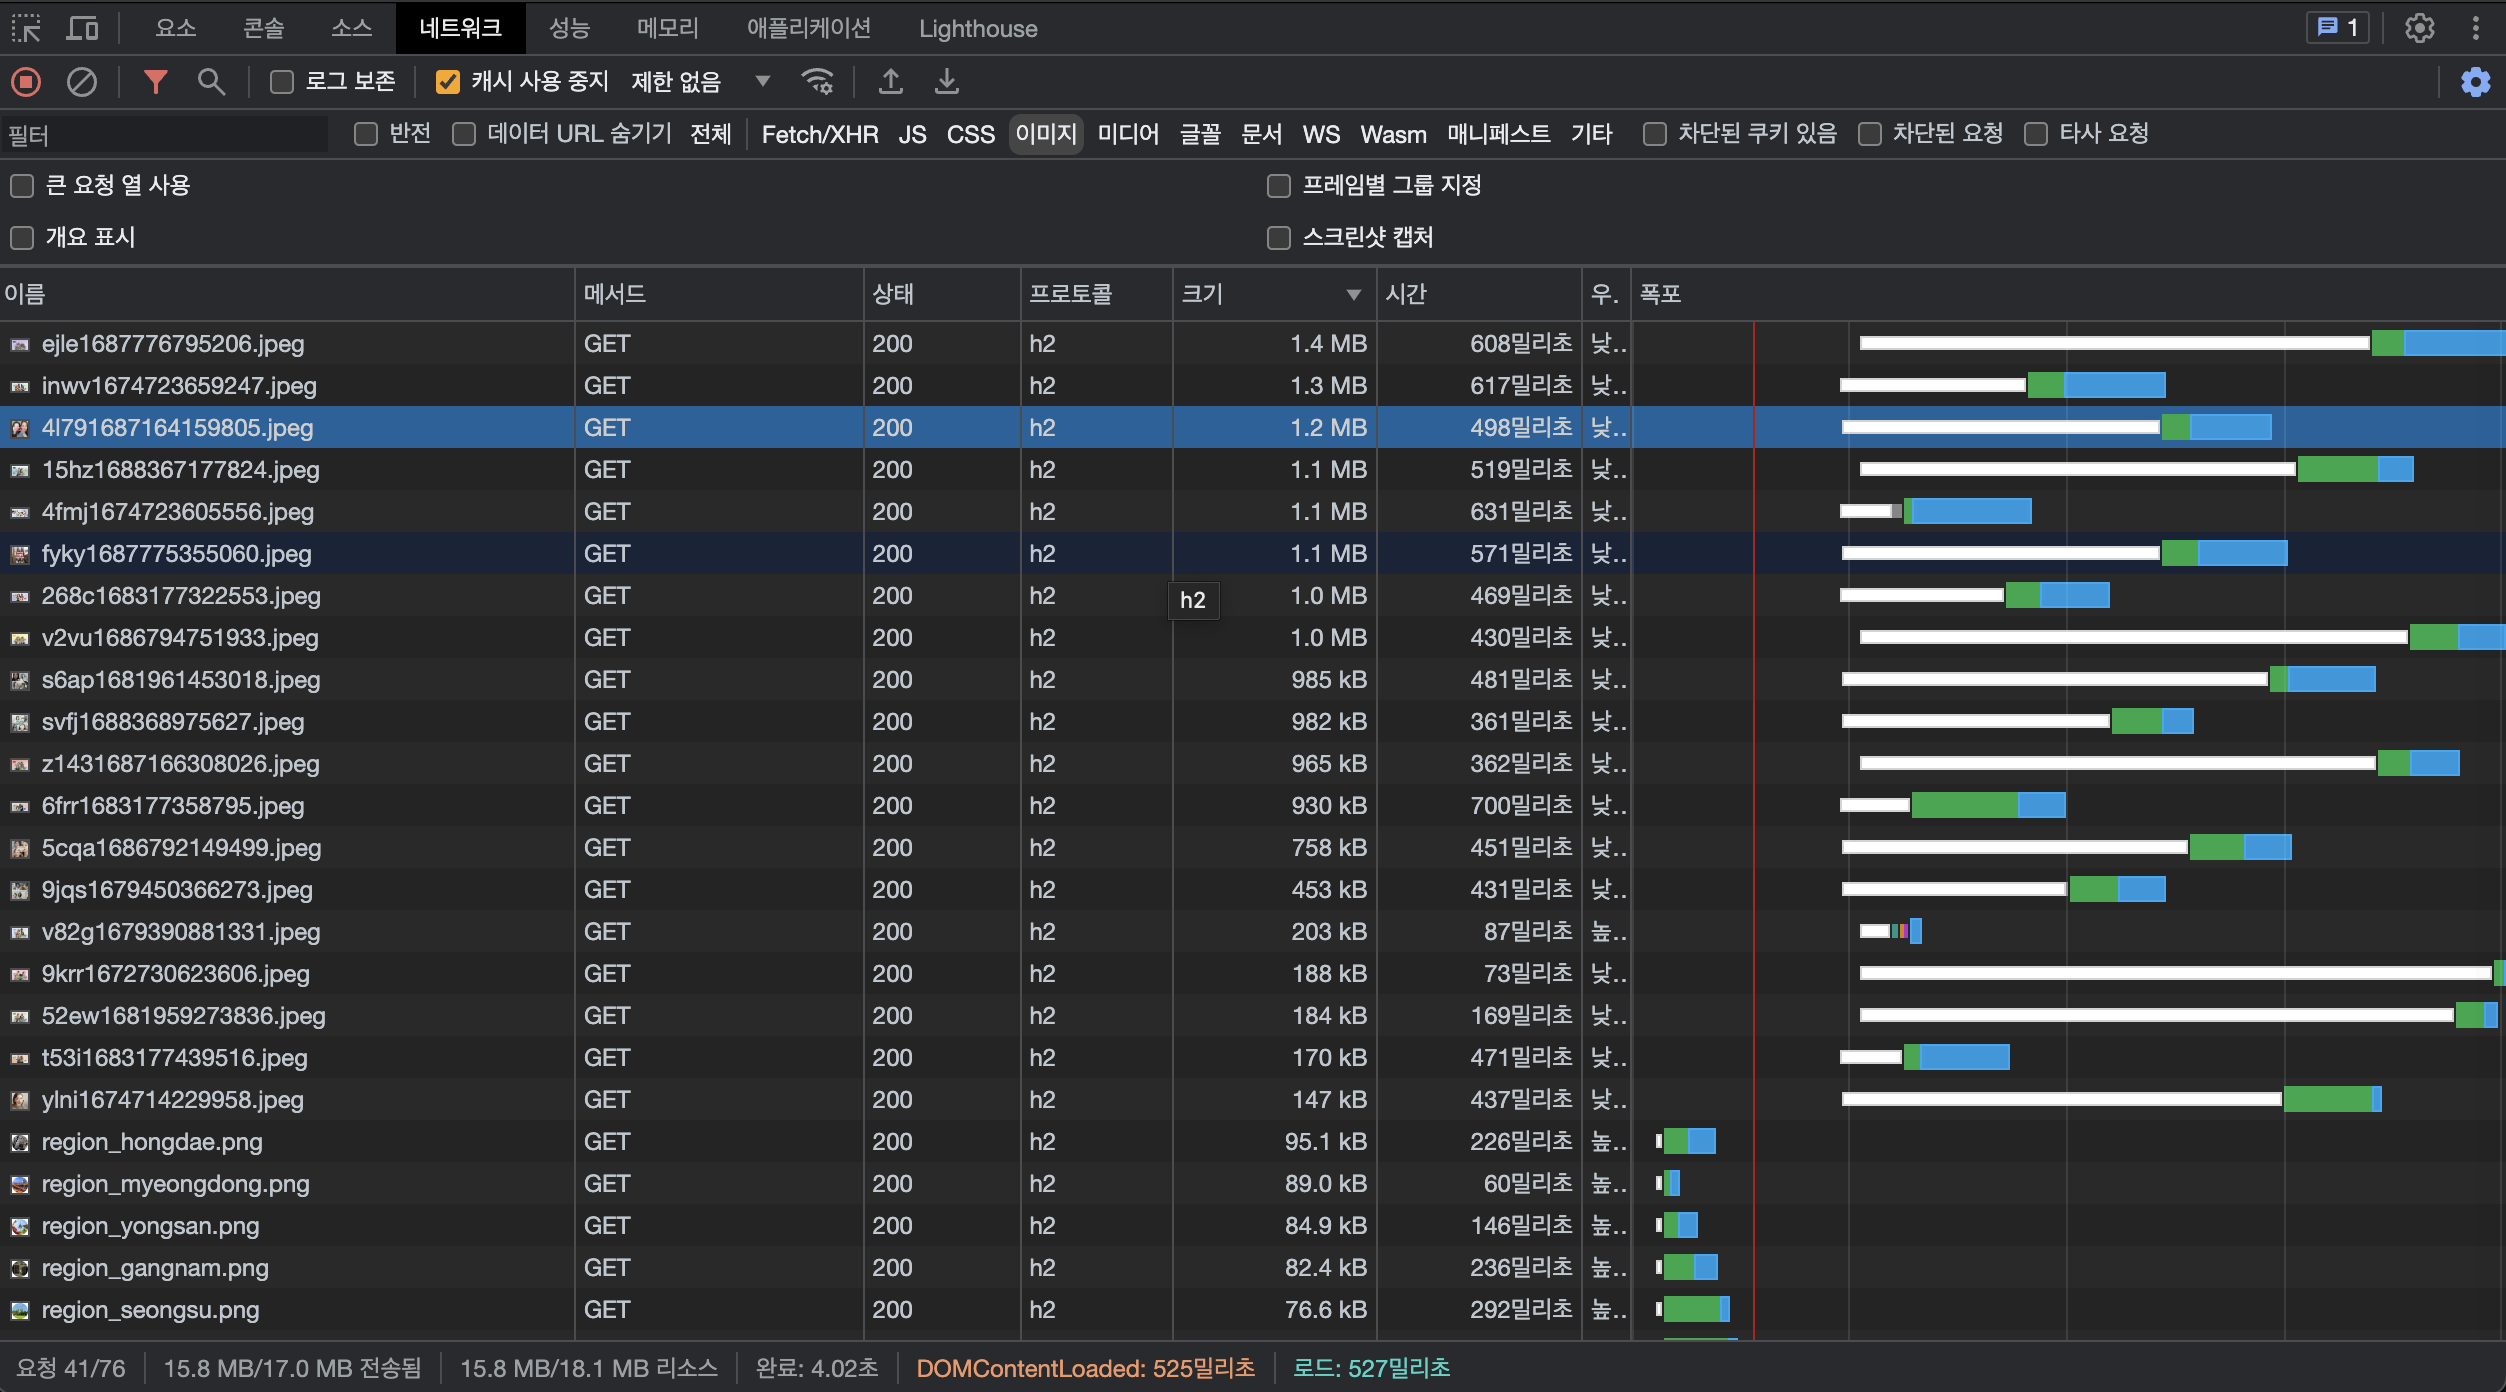The height and width of the screenshot is (1392, 2506).
Task: Click the export HAR download icon
Action: click(946, 82)
